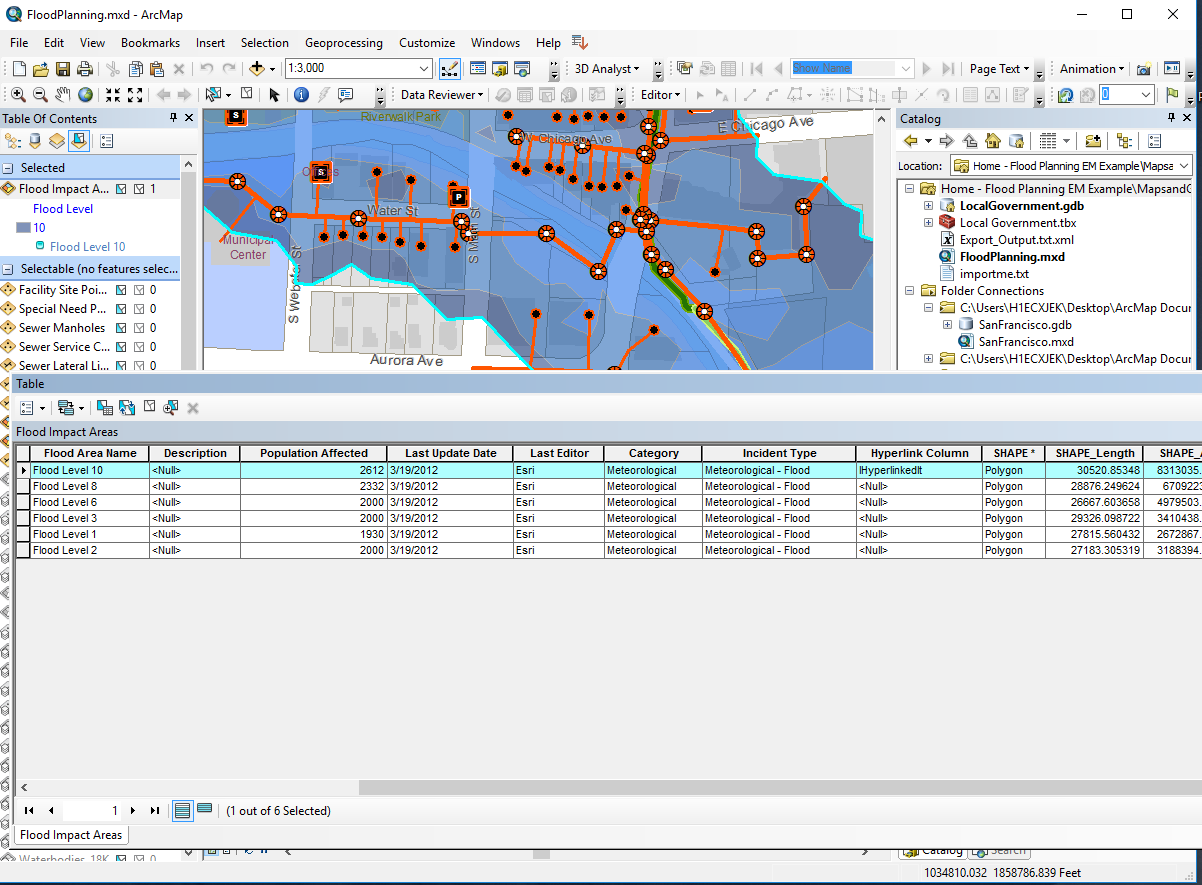The width and height of the screenshot is (1202, 885).
Task: Click the Population Affected column header
Action: tap(313, 453)
